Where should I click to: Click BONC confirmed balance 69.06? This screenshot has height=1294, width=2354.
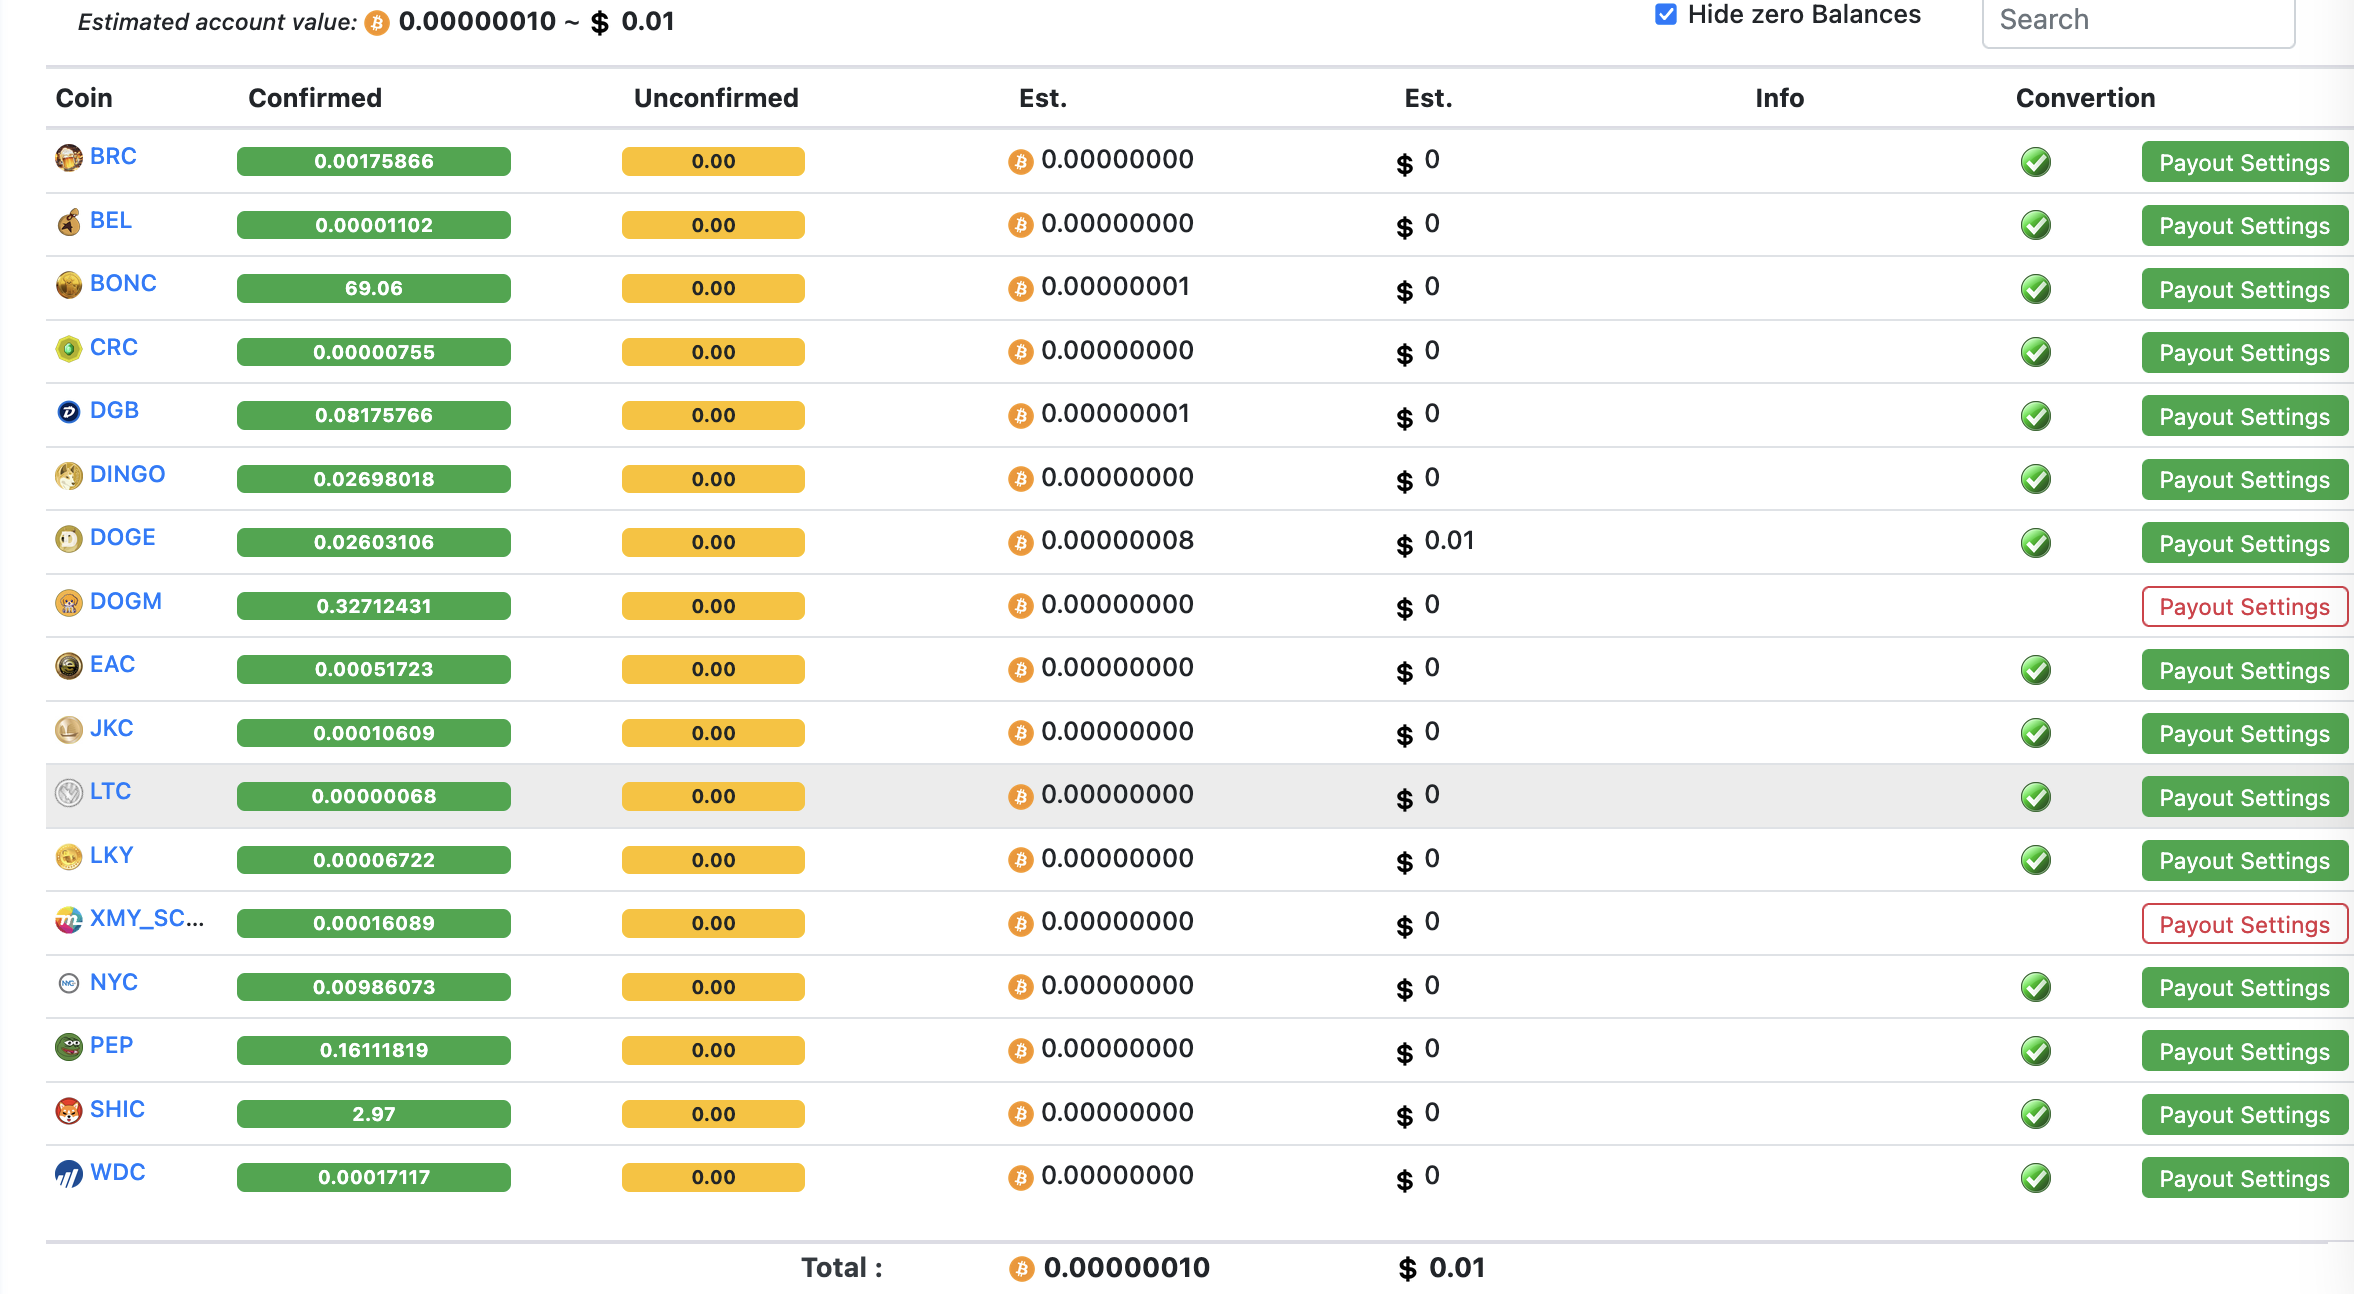(x=374, y=288)
